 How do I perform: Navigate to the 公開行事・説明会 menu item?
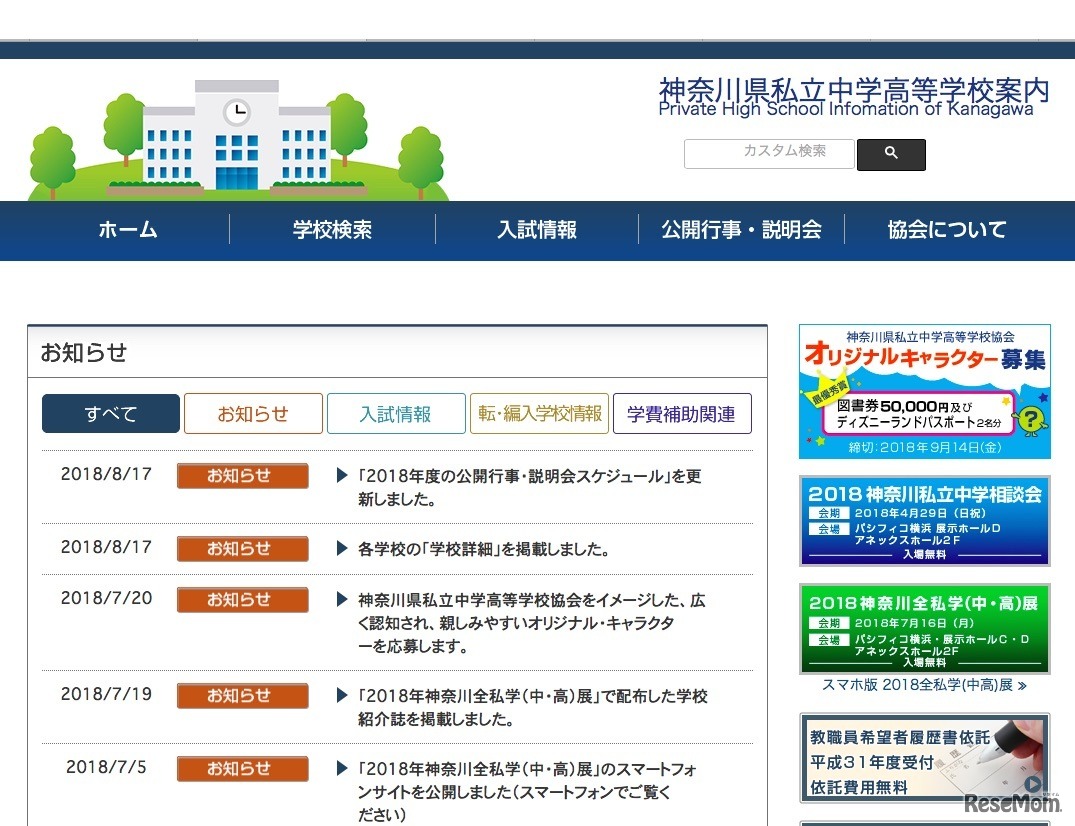point(741,230)
